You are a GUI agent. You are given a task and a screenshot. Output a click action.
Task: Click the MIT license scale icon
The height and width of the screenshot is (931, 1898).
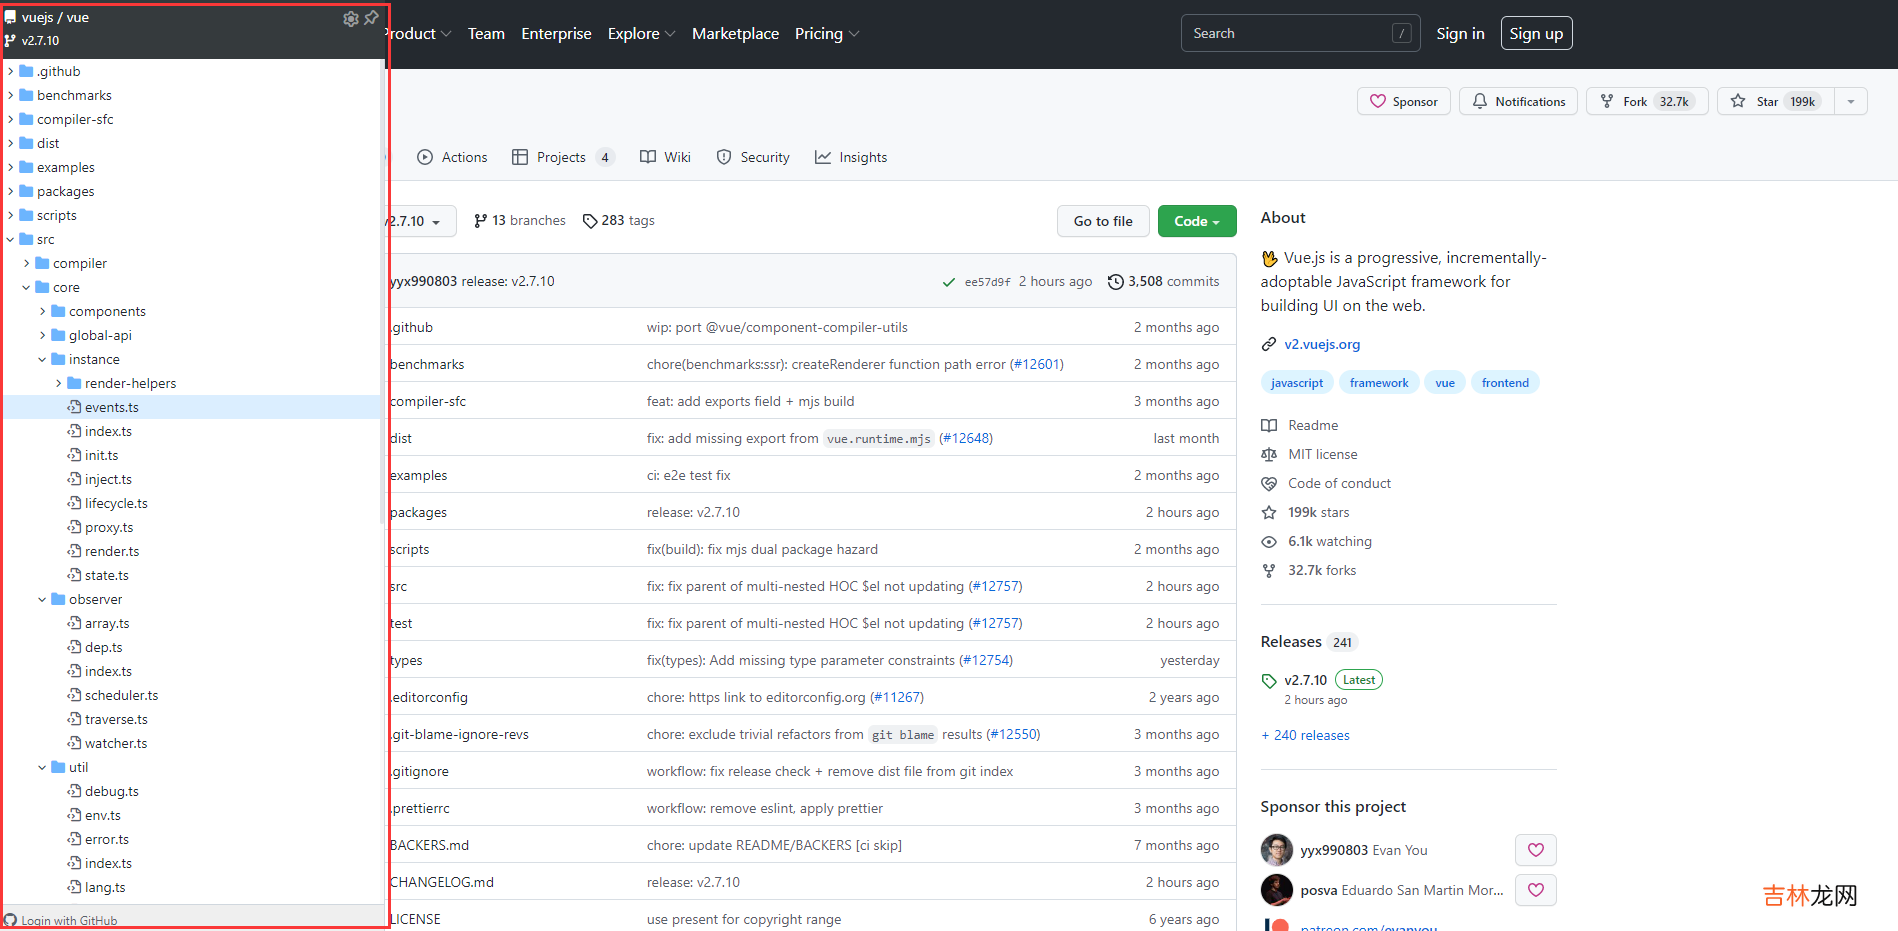1269,454
